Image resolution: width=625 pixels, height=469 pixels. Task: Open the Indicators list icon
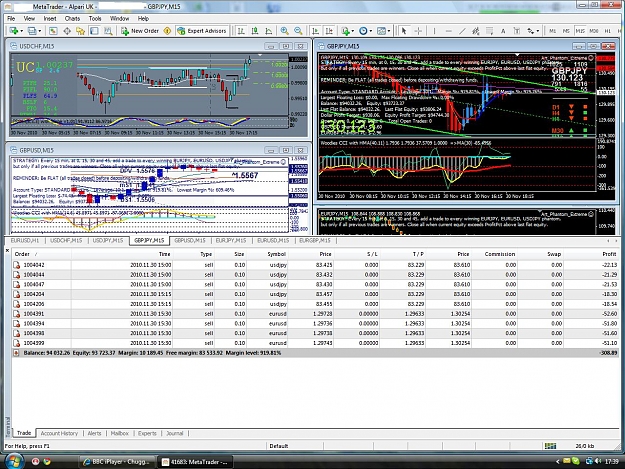pyautogui.click(x=345, y=31)
